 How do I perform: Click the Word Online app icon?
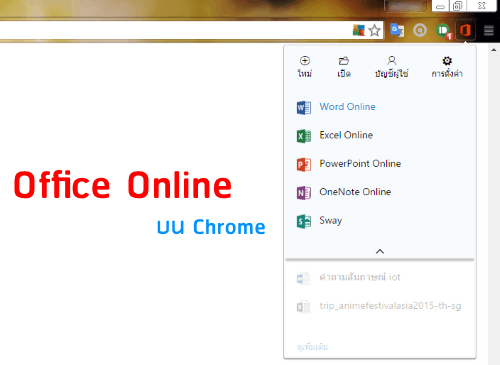(304, 108)
